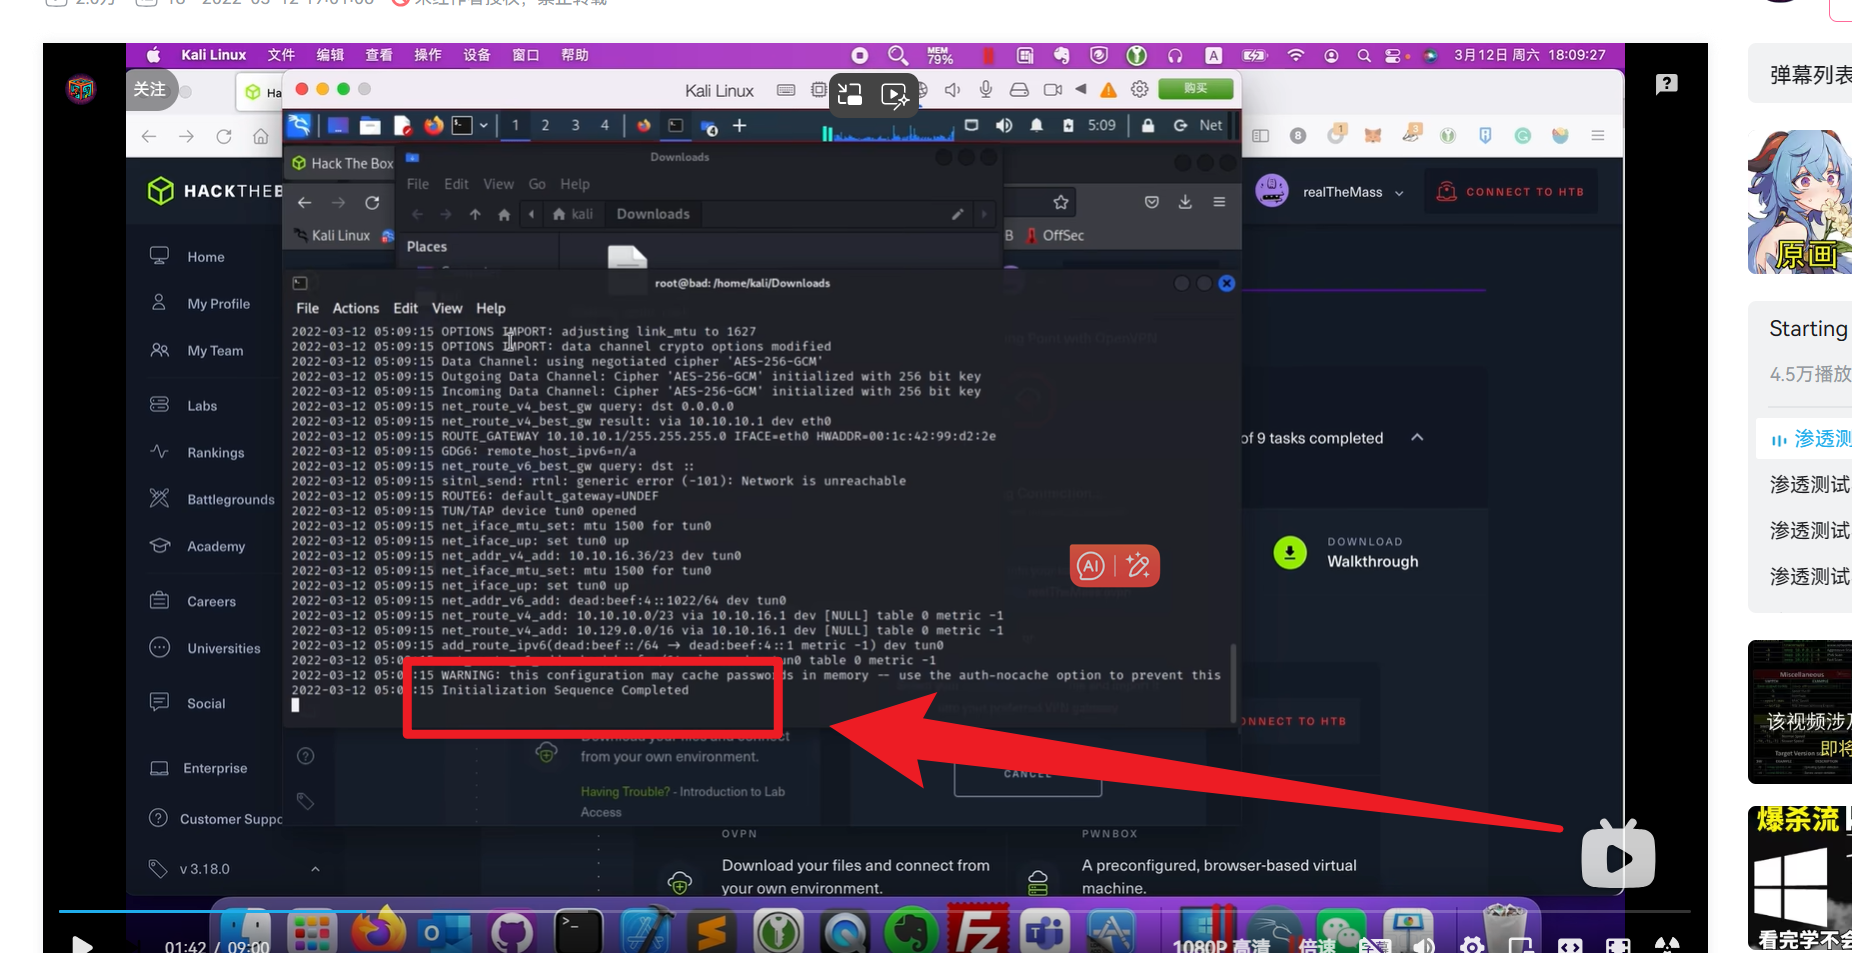1852x953 pixels.
Task: Open the Parallels configuration gear
Action: coord(1139,90)
